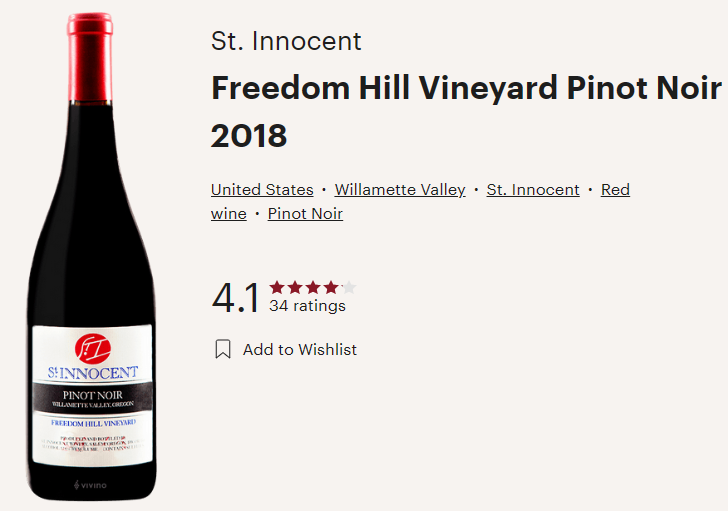Click the wine bottle product image
Image resolution: width=728 pixels, height=511 pixels.
pos(91,256)
